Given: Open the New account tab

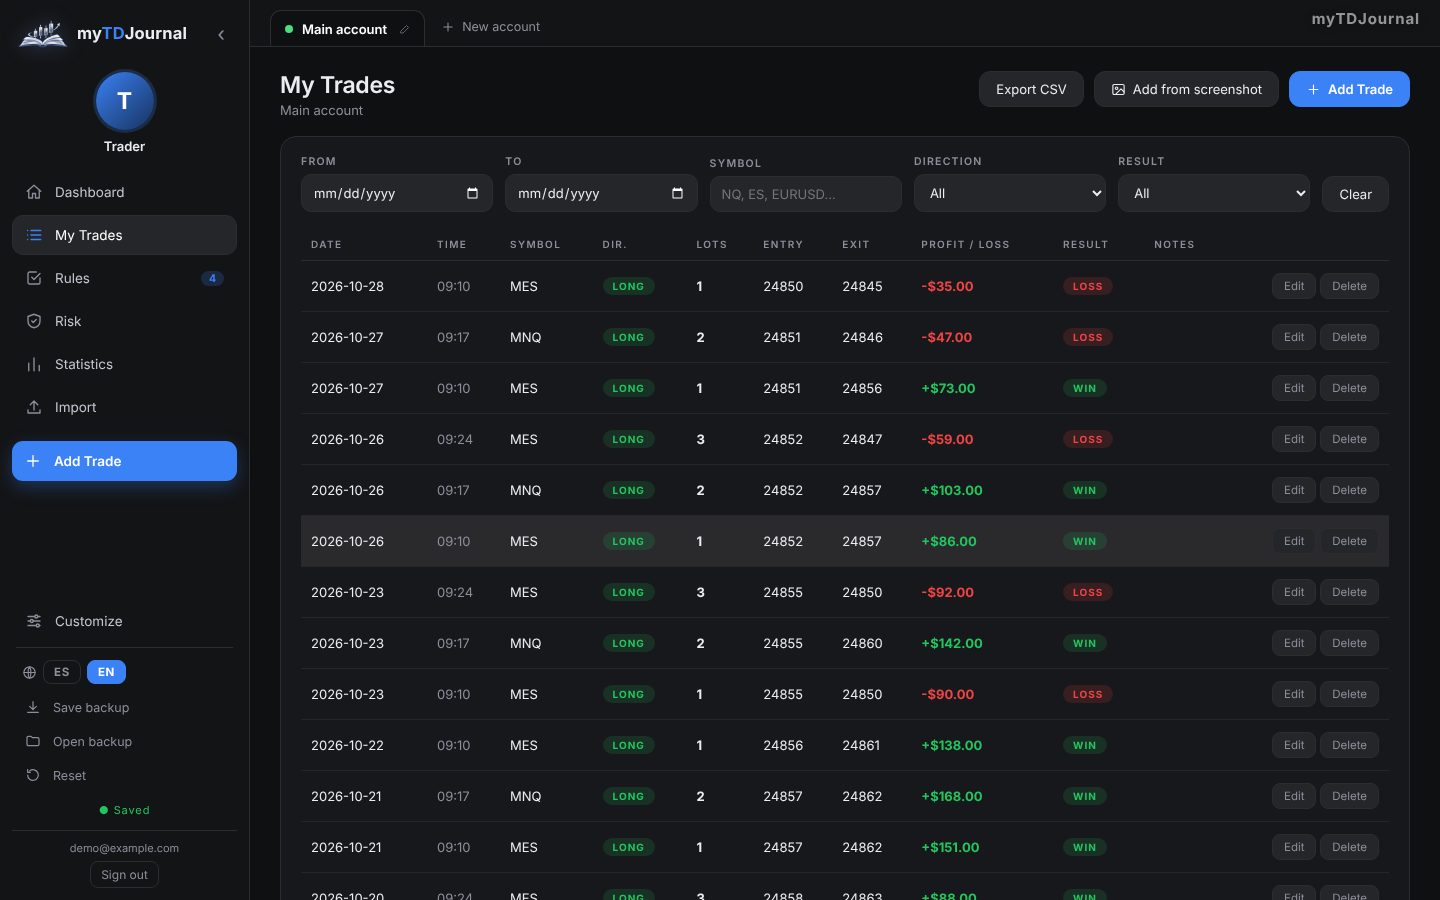Looking at the screenshot, I should point(491,27).
